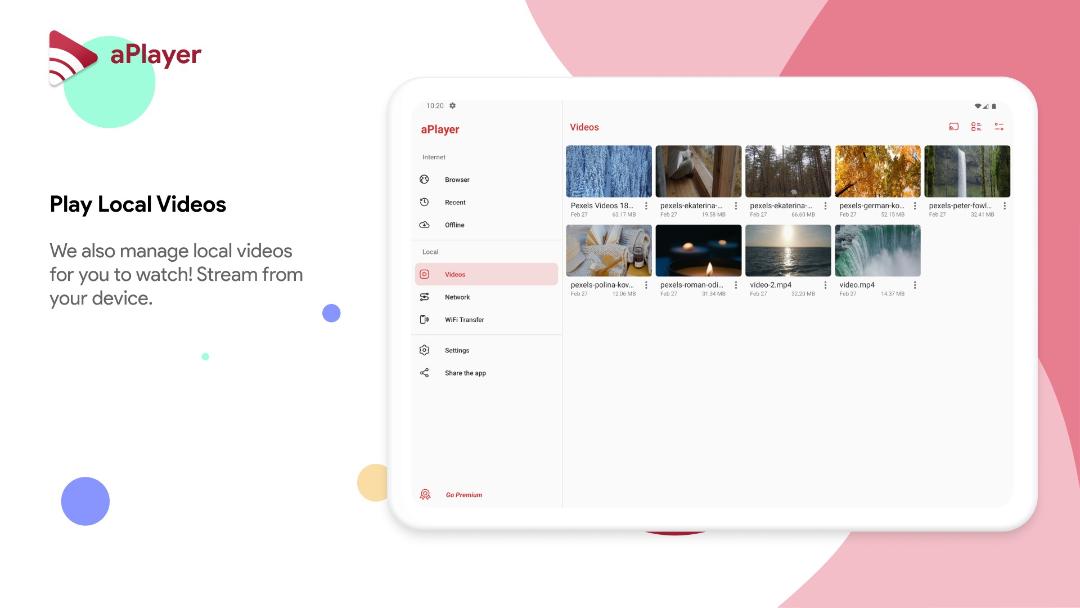The height and width of the screenshot is (608, 1080).
Task: Switch view with the list layout icon
Action: click(x=976, y=127)
